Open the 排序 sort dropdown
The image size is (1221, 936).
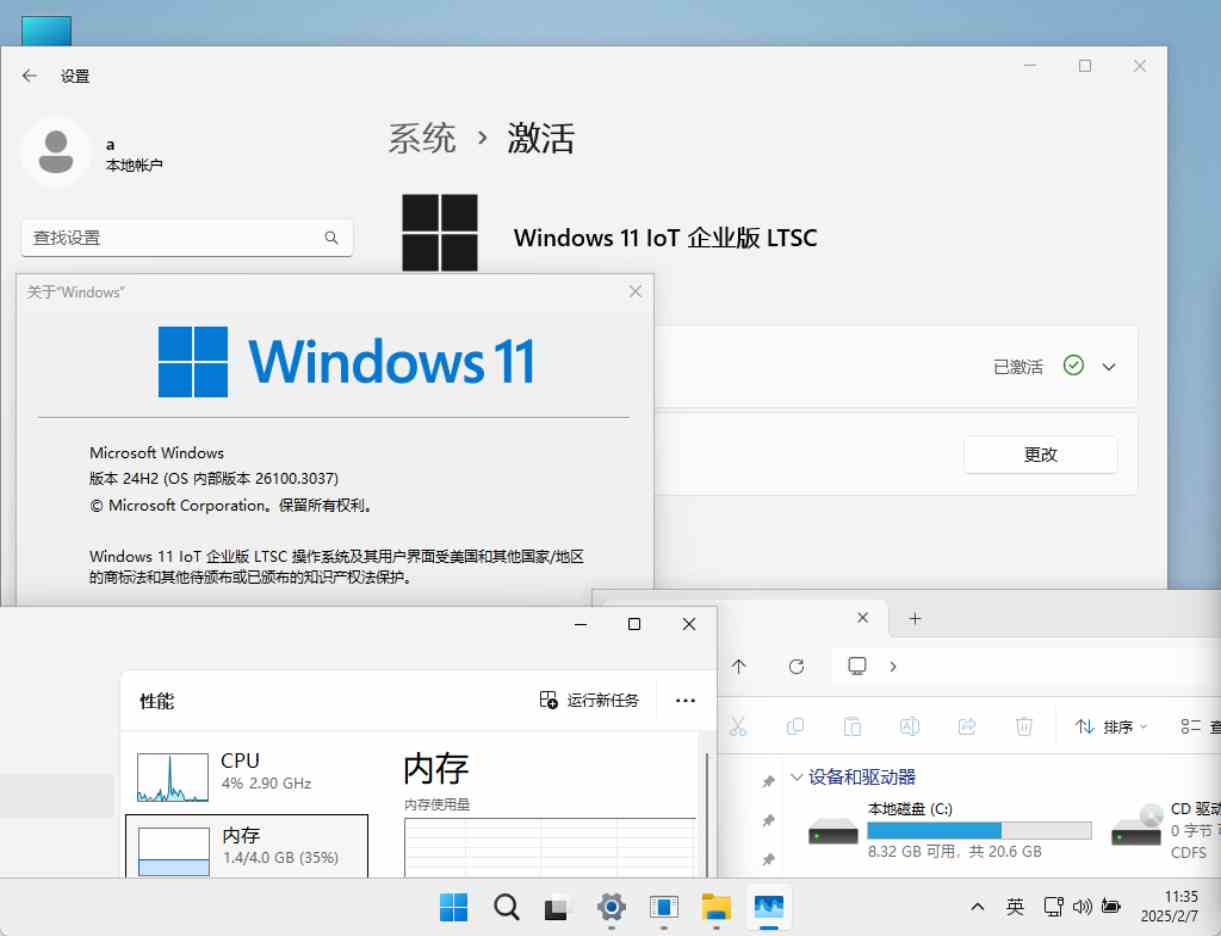(x=1111, y=727)
